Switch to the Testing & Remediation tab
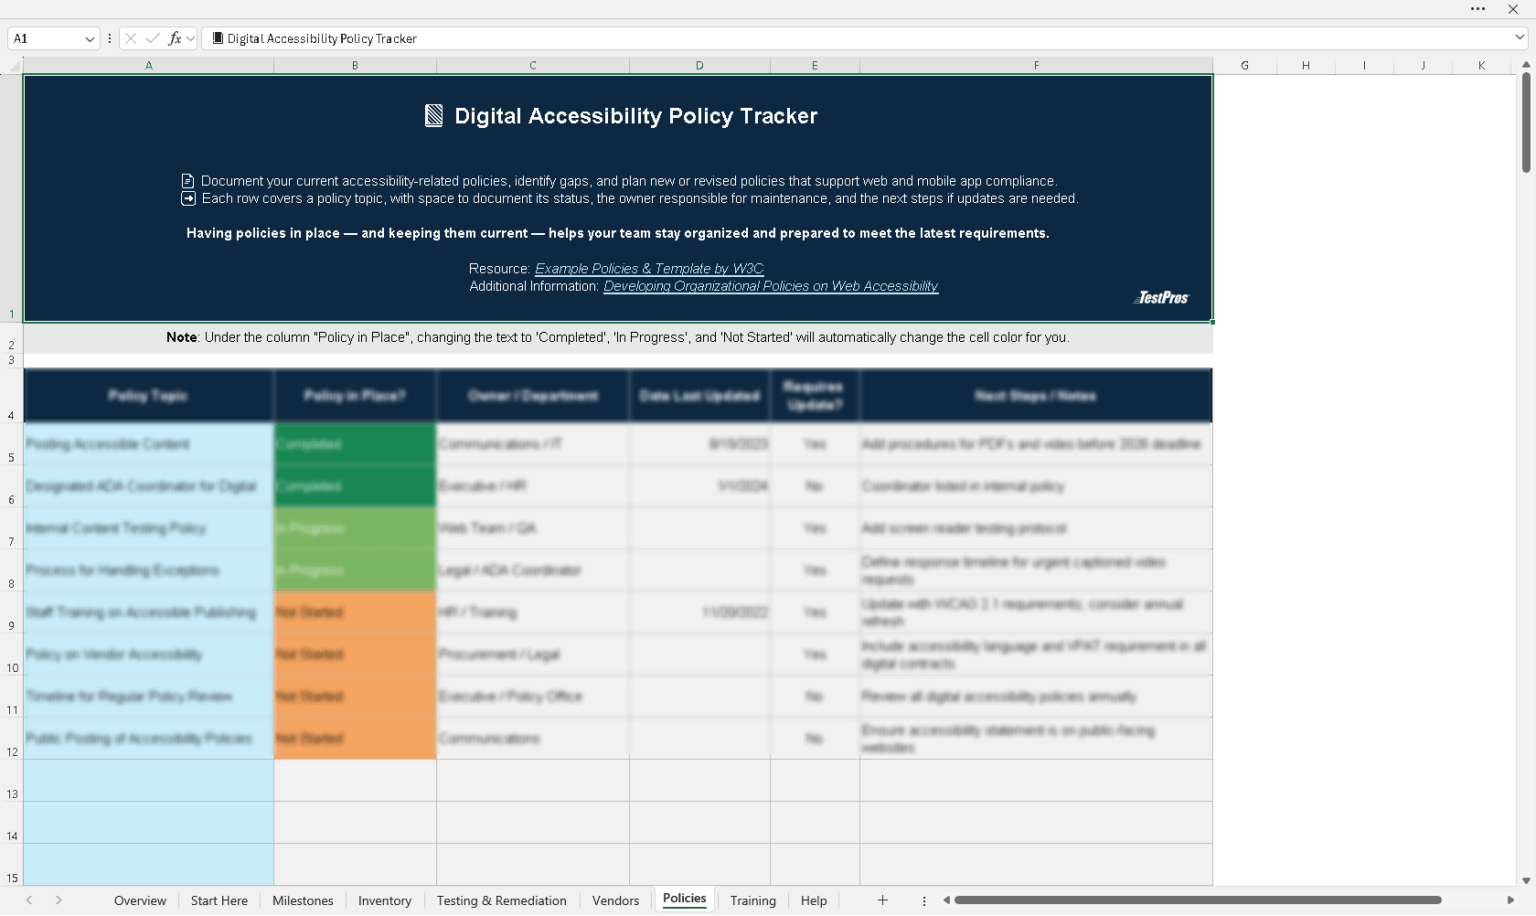The image size is (1536, 916). tap(501, 900)
